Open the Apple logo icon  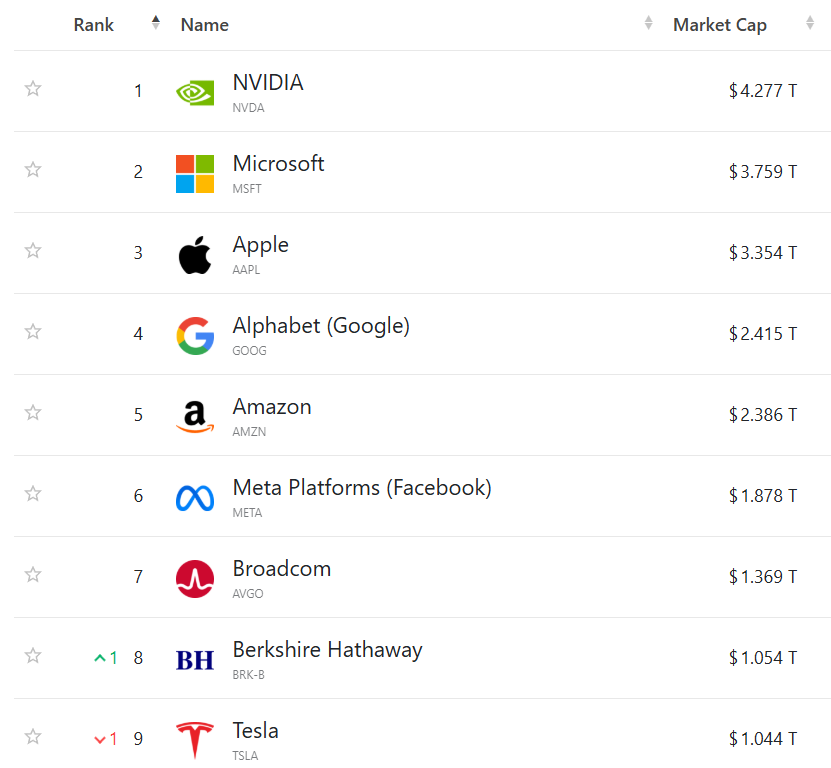(195, 255)
